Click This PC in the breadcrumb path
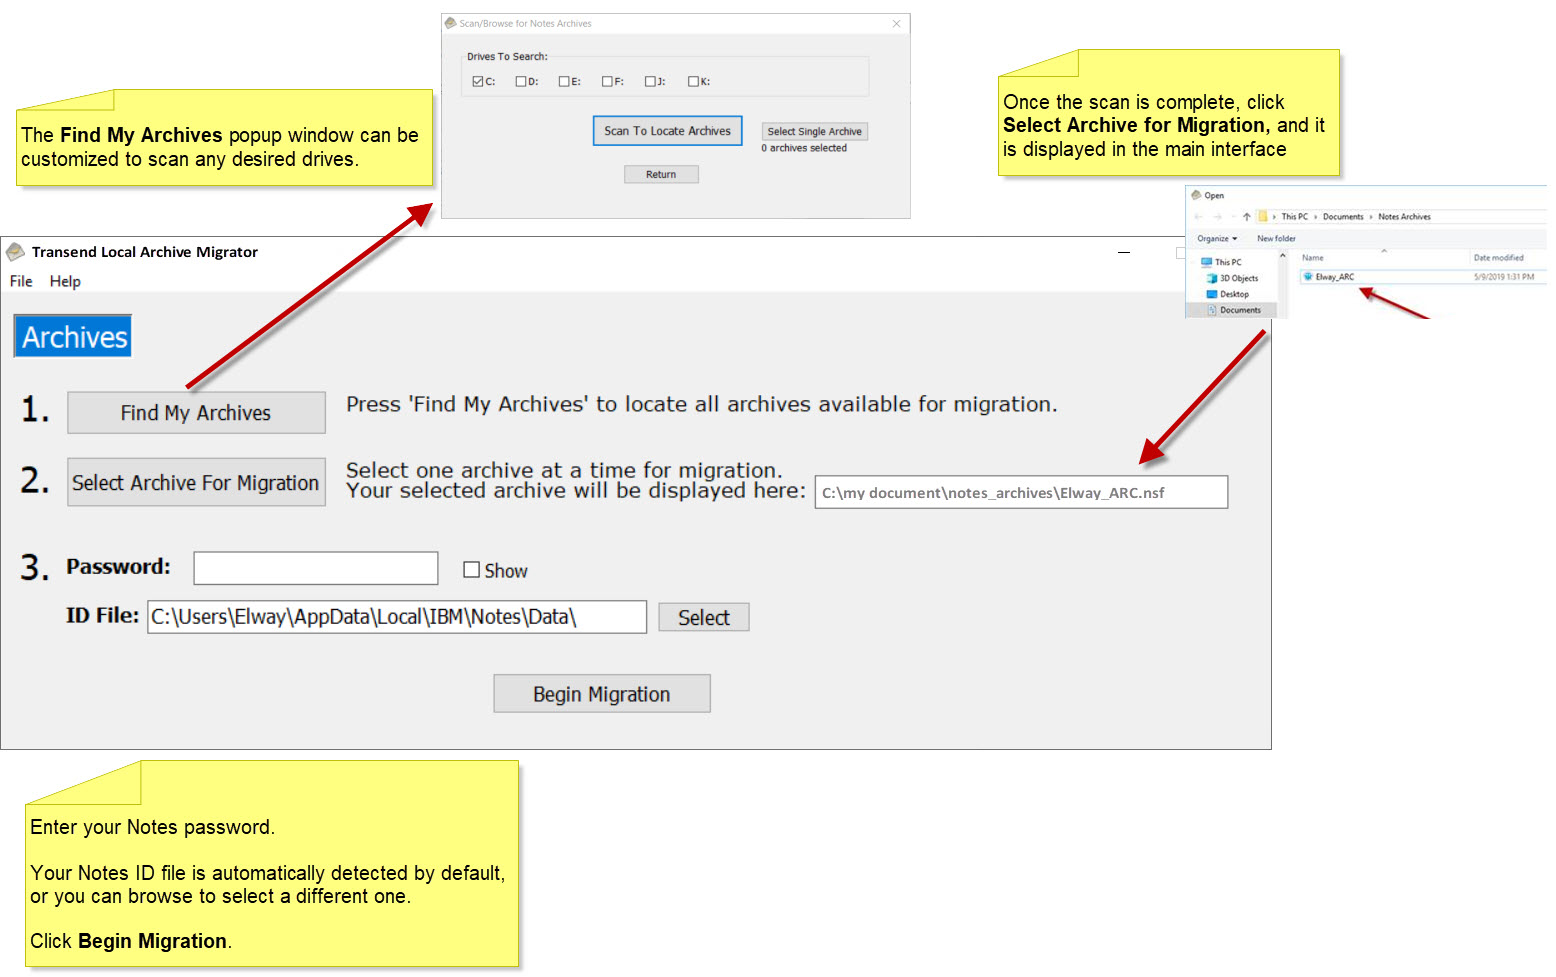Image resolution: width=1556 pixels, height=977 pixels. (x=1295, y=217)
